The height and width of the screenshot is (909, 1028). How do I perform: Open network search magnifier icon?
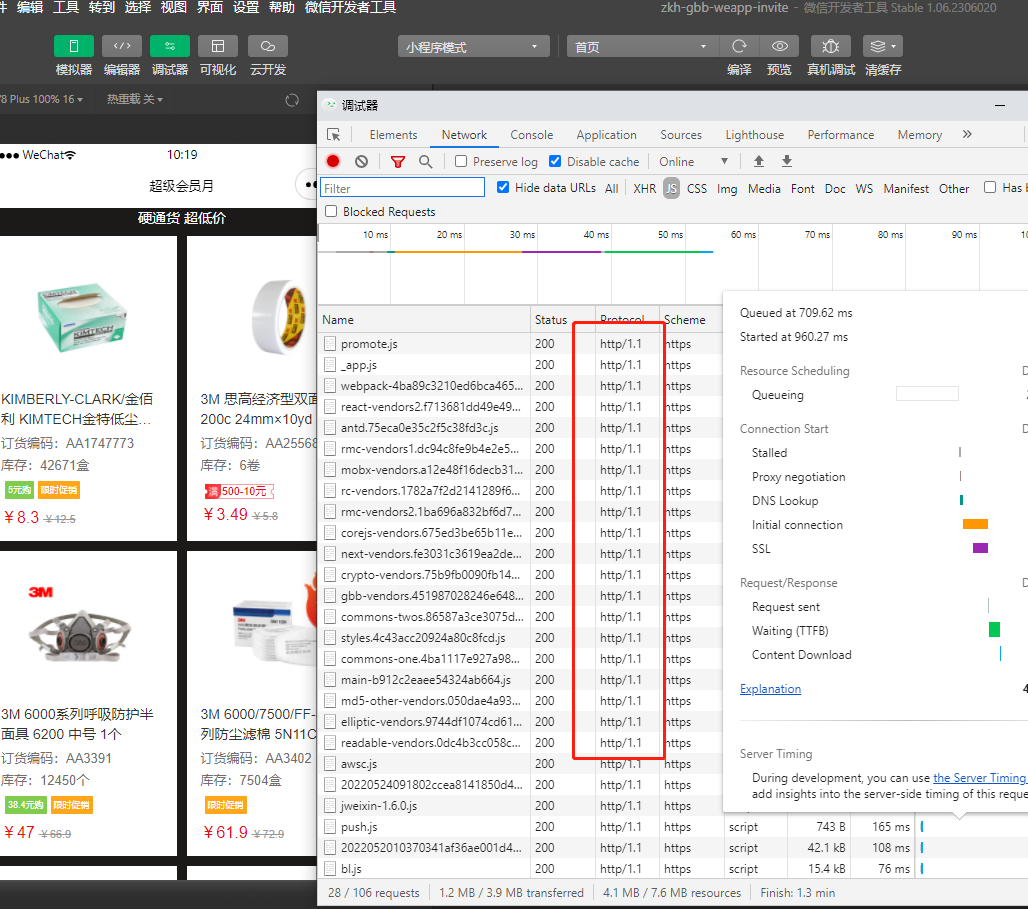[425, 161]
